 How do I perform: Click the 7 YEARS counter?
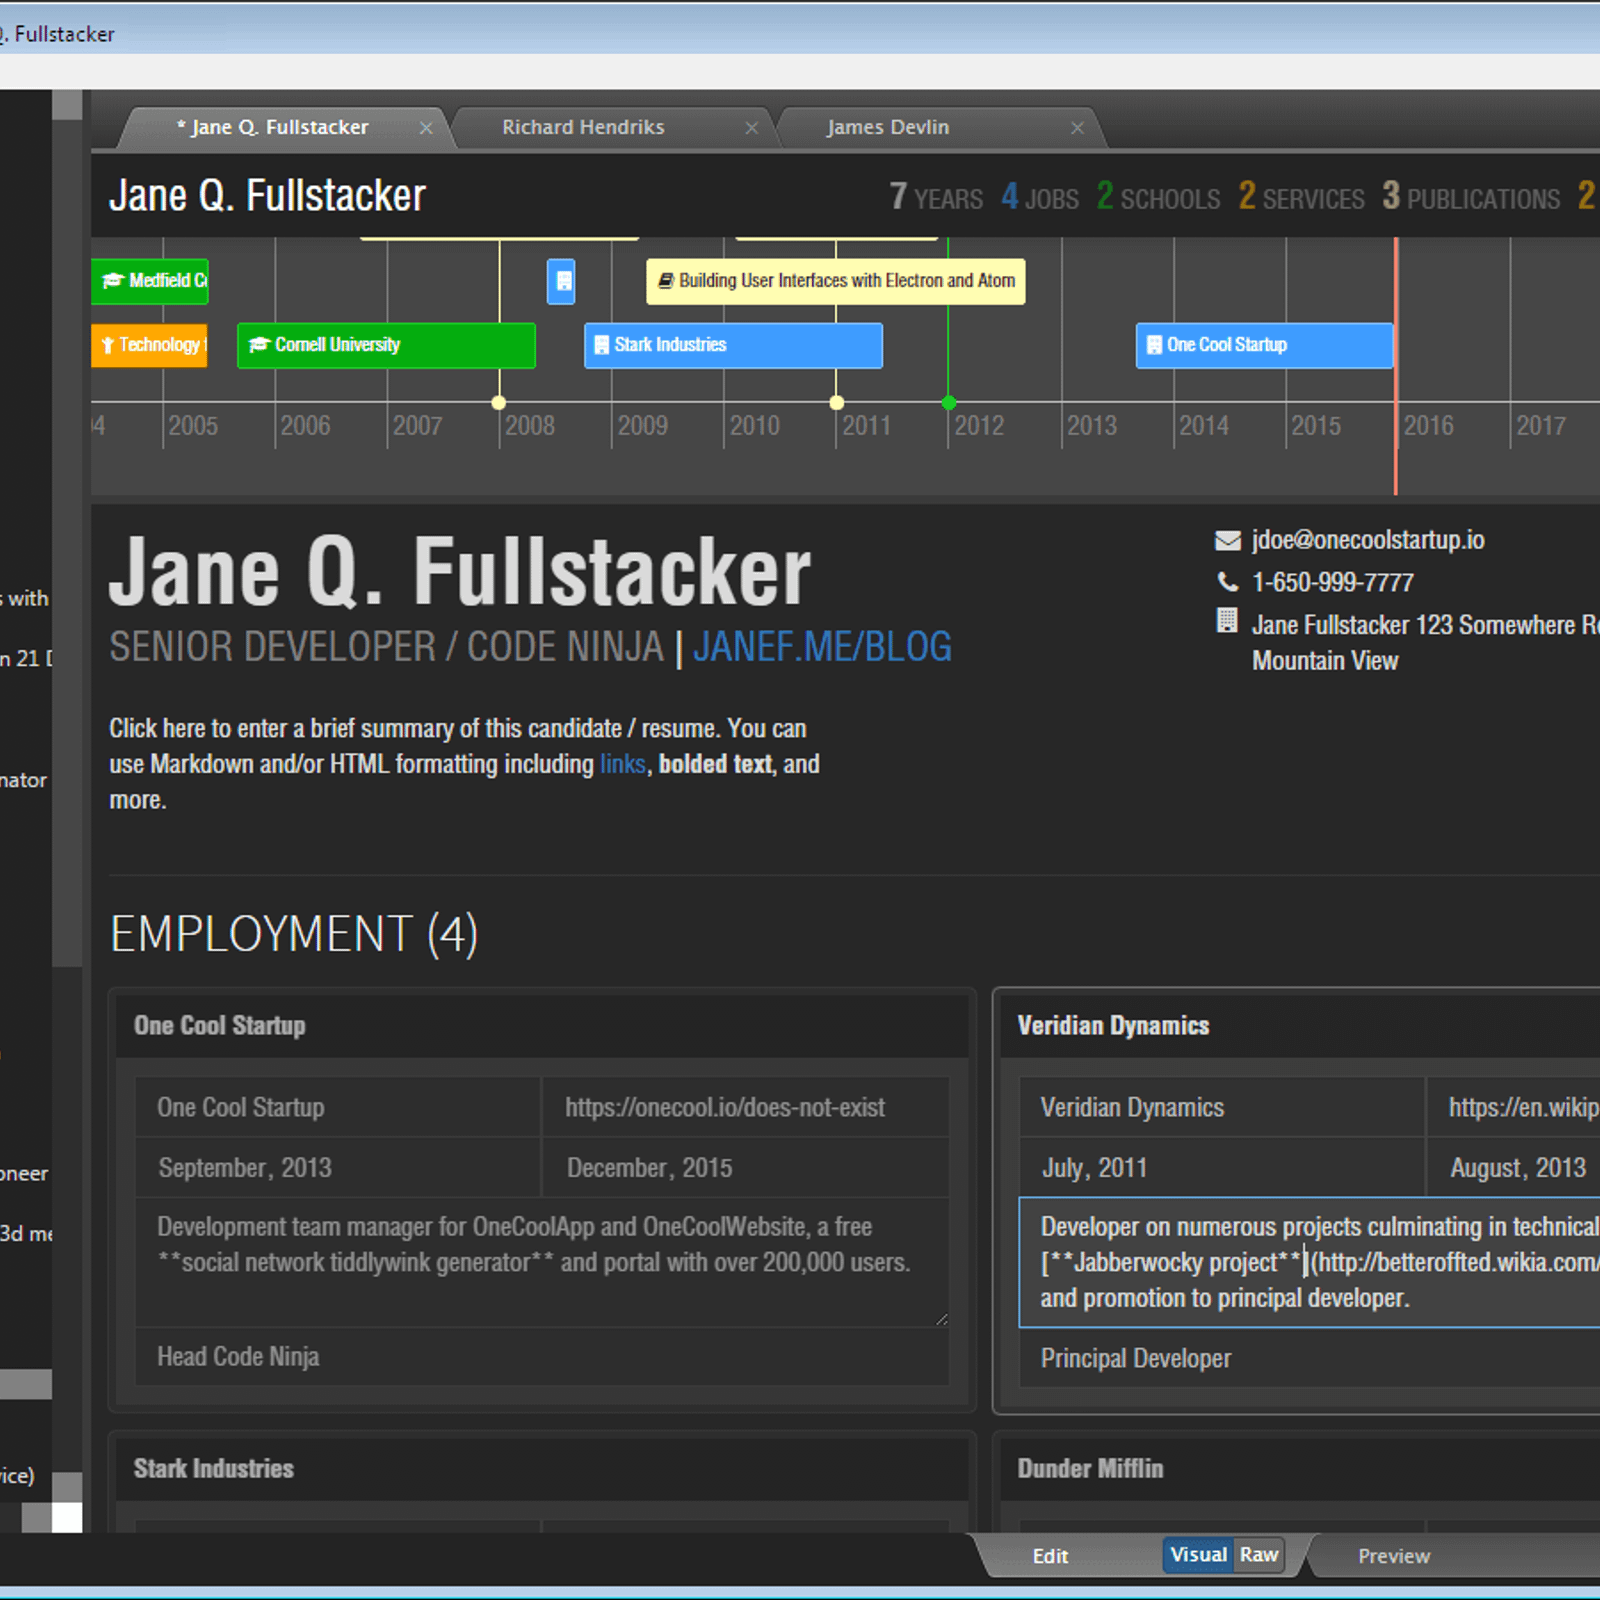(x=936, y=197)
